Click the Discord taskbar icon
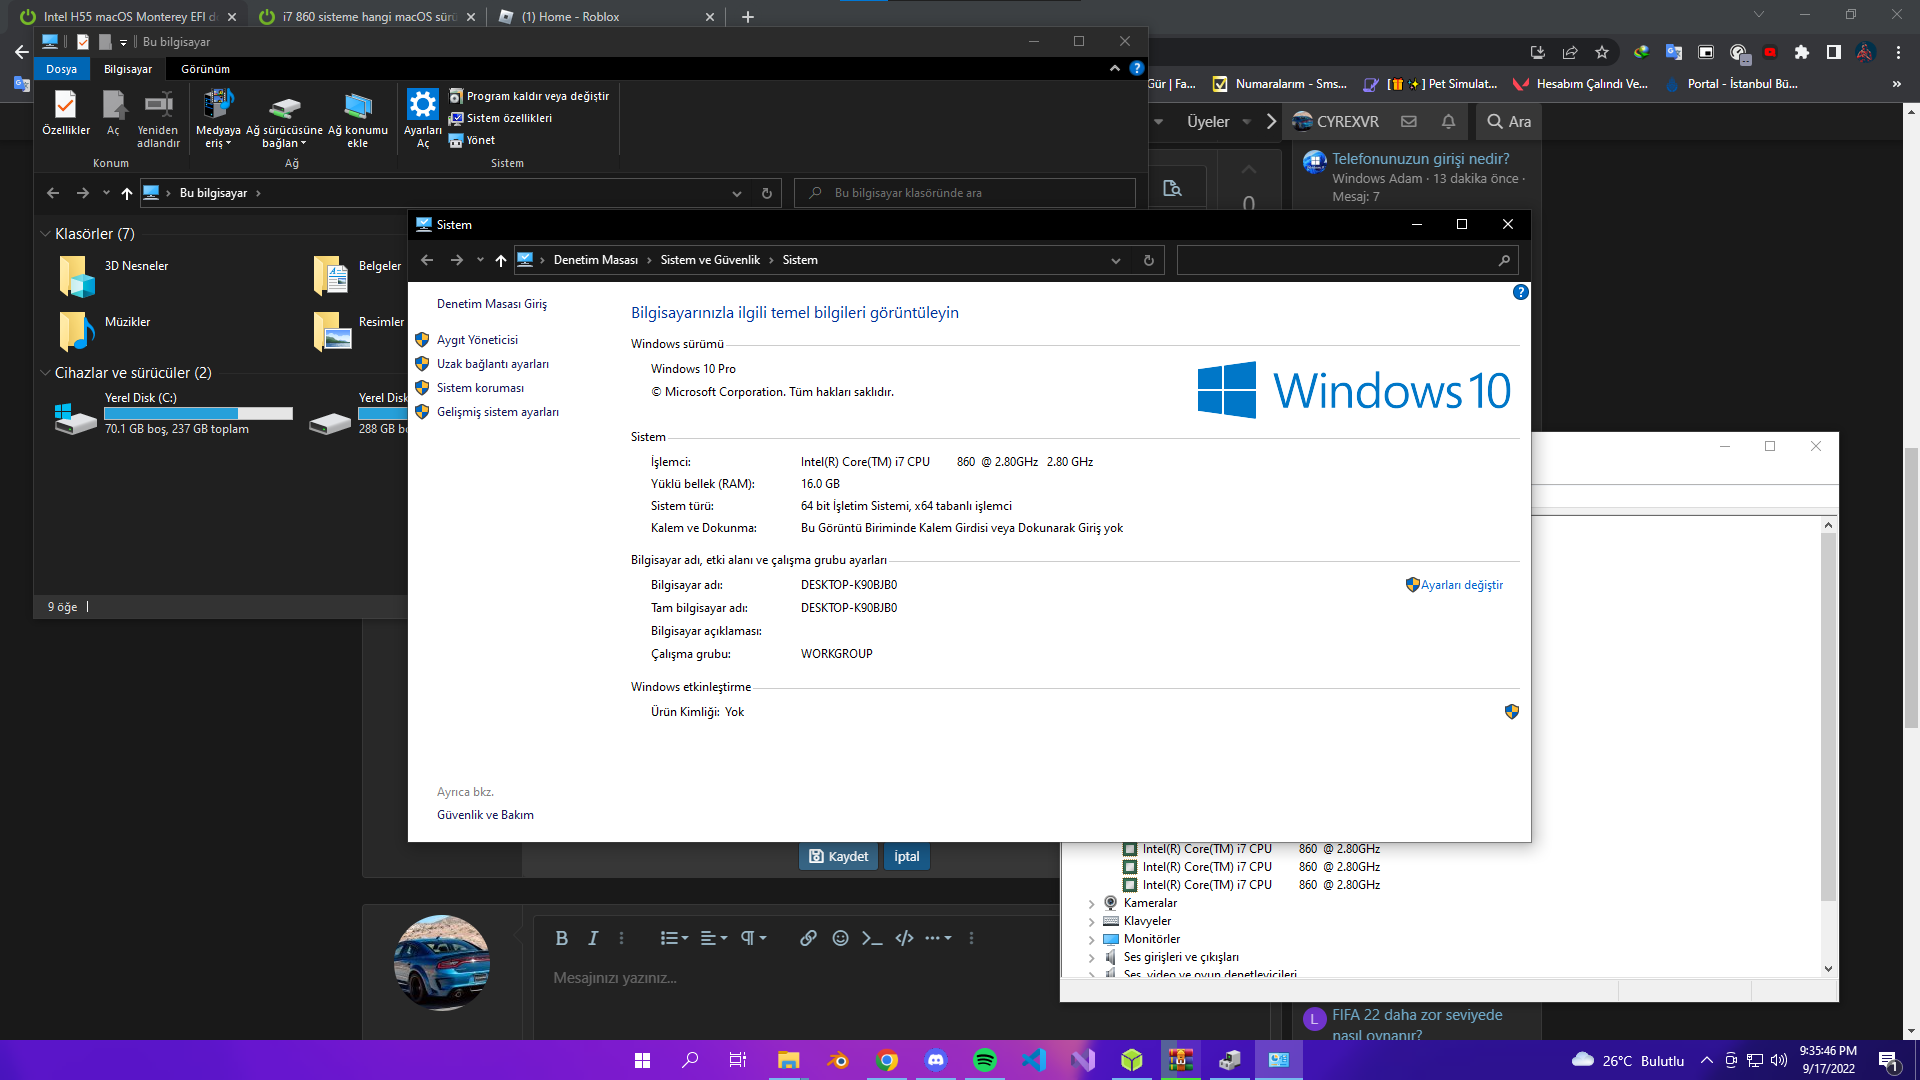Screen dimensions: 1920x1080 936,1060
